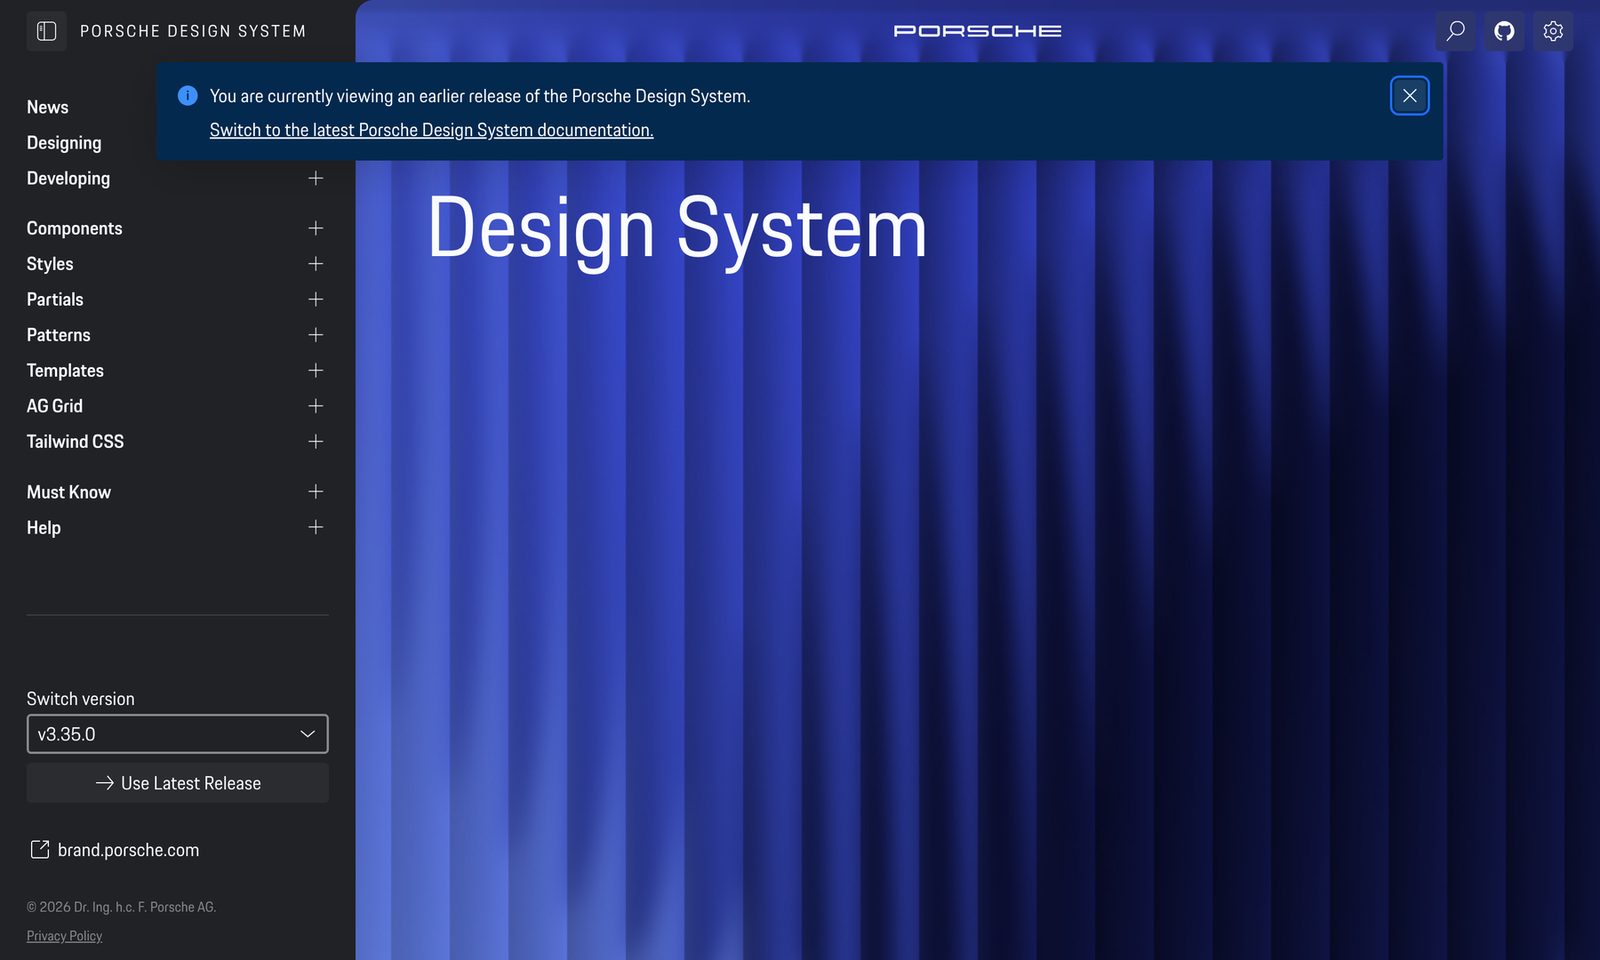The height and width of the screenshot is (960, 1600).
Task: Expand the Components section plus icon
Action: tap(316, 228)
